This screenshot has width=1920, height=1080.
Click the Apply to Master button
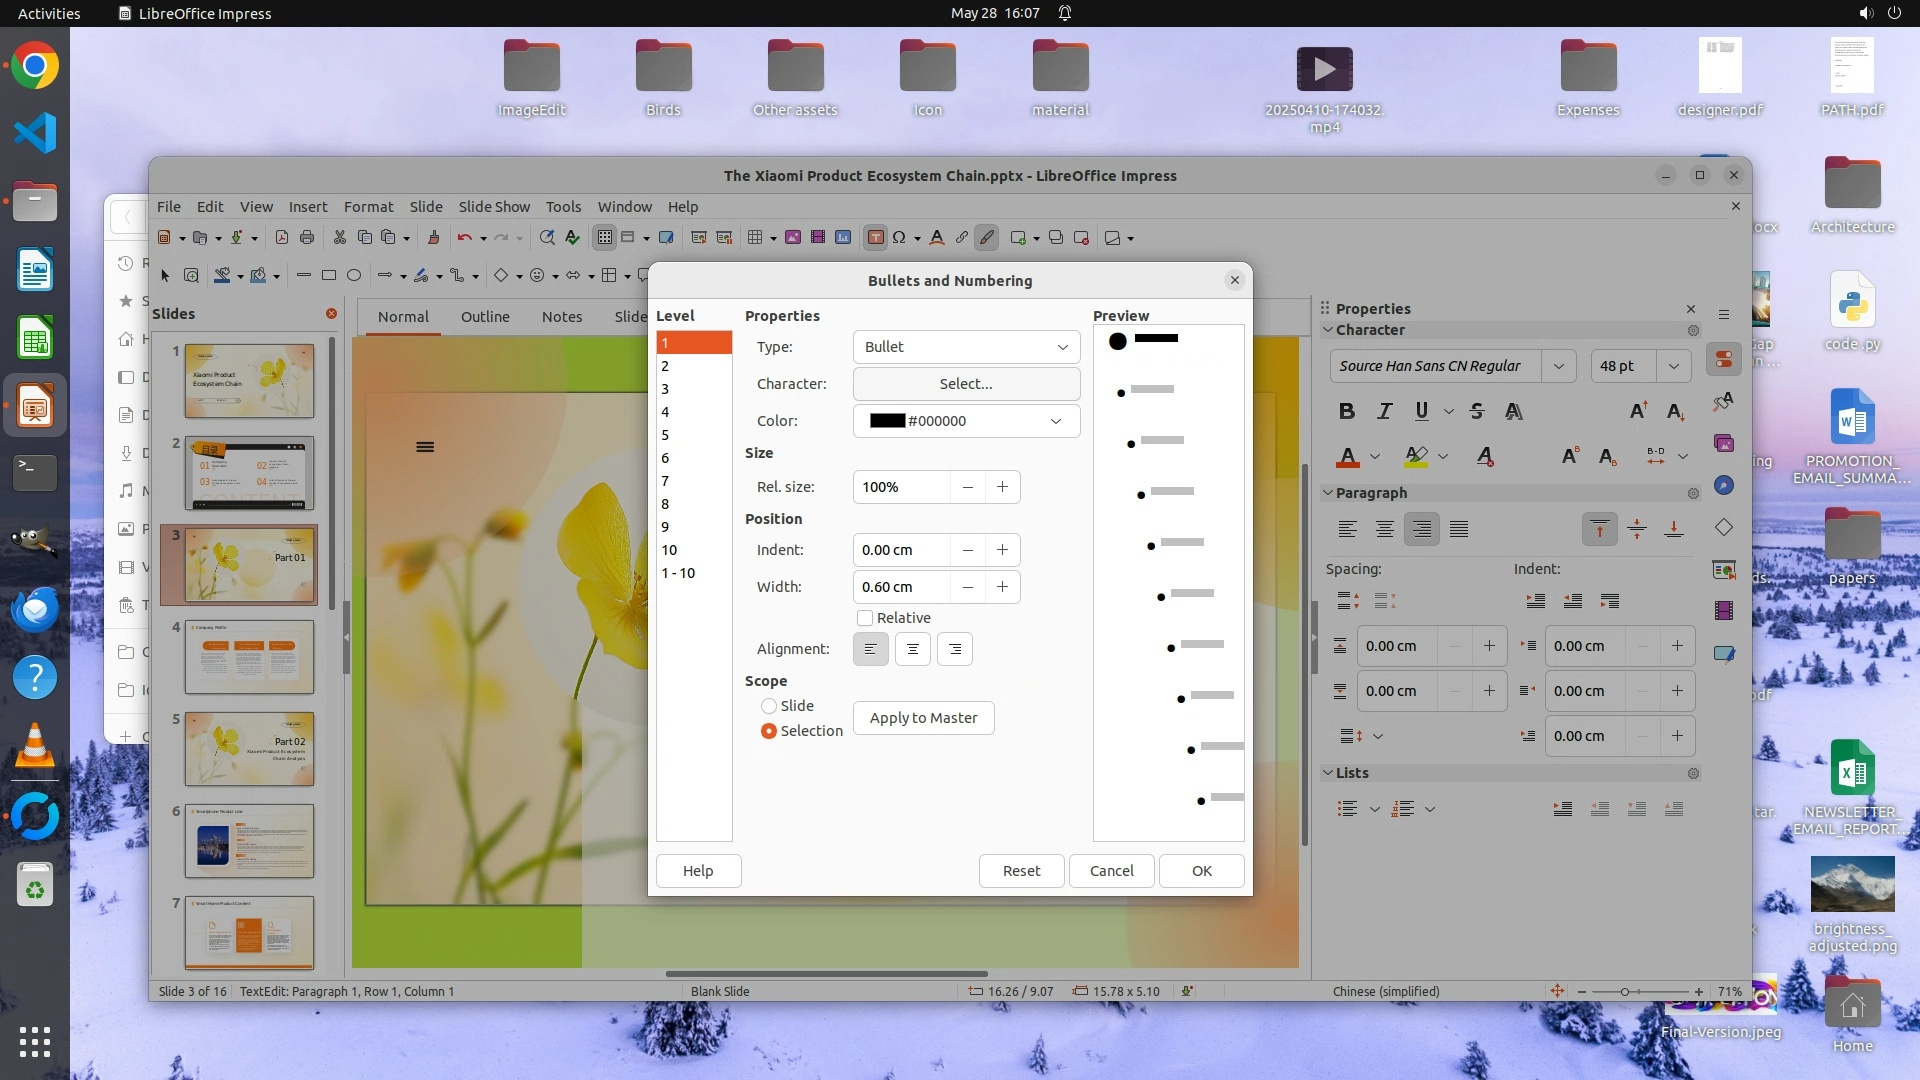[x=922, y=718]
